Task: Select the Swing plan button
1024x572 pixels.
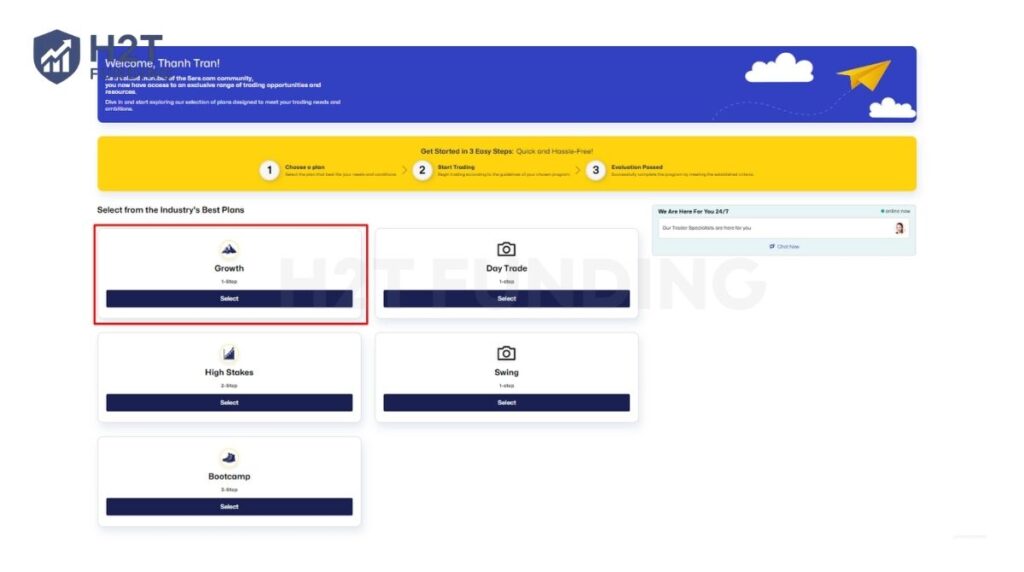Action: (506, 402)
